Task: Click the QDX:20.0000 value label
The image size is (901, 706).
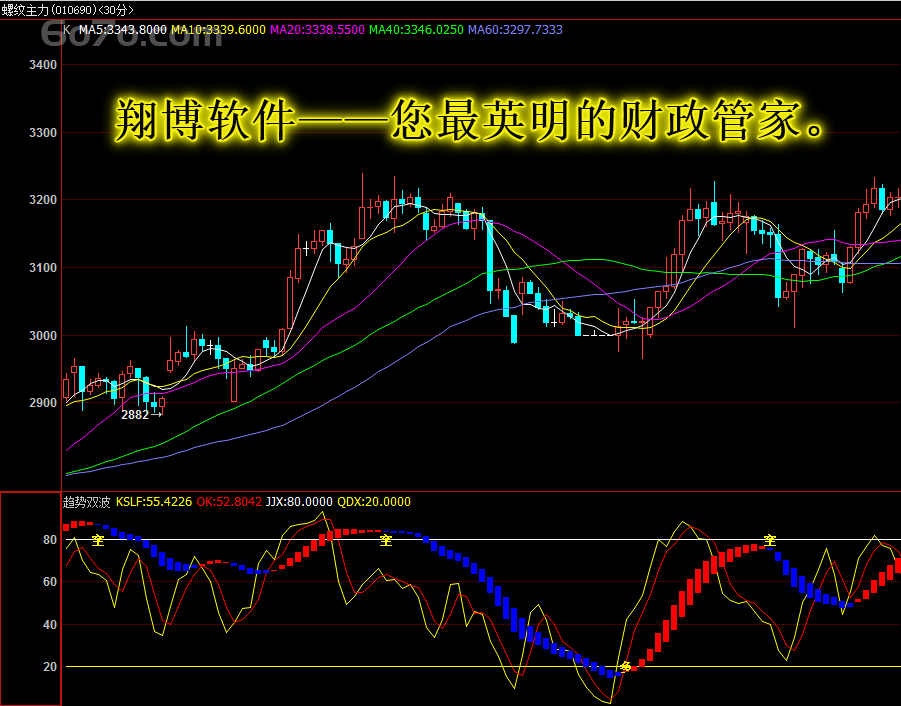Action: click(374, 502)
